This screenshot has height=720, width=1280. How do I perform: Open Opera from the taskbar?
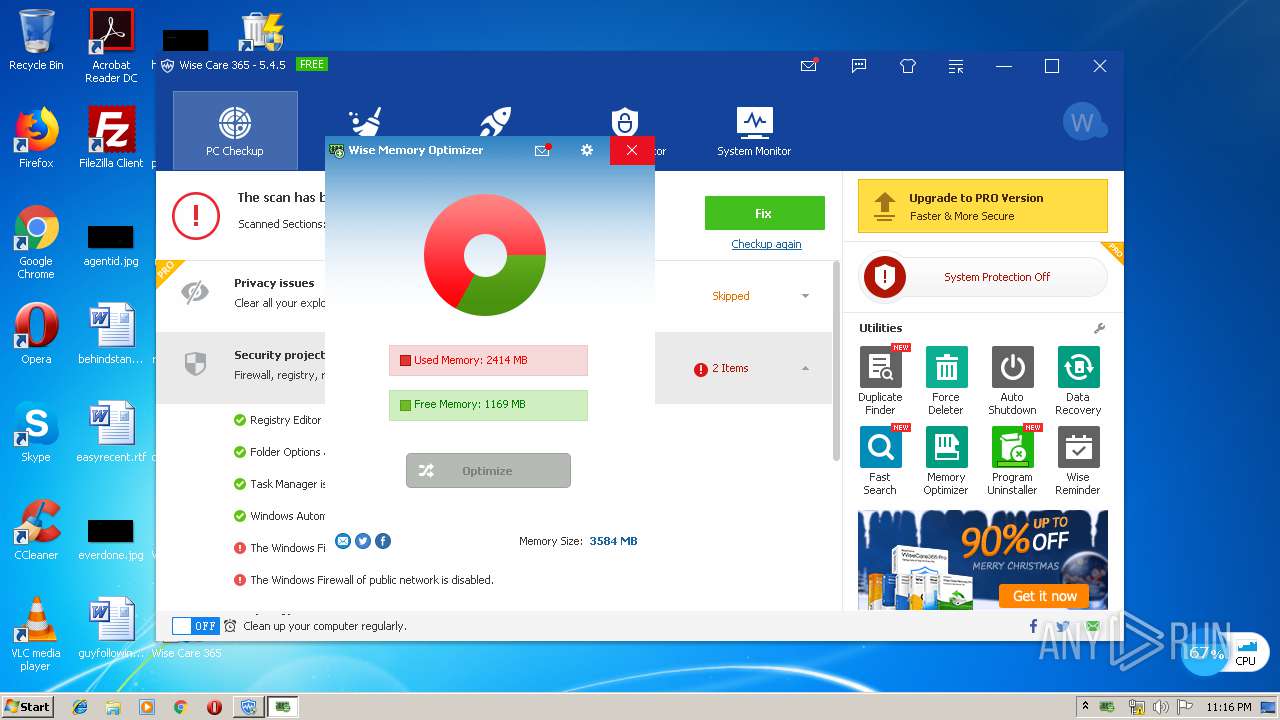point(214,707)
